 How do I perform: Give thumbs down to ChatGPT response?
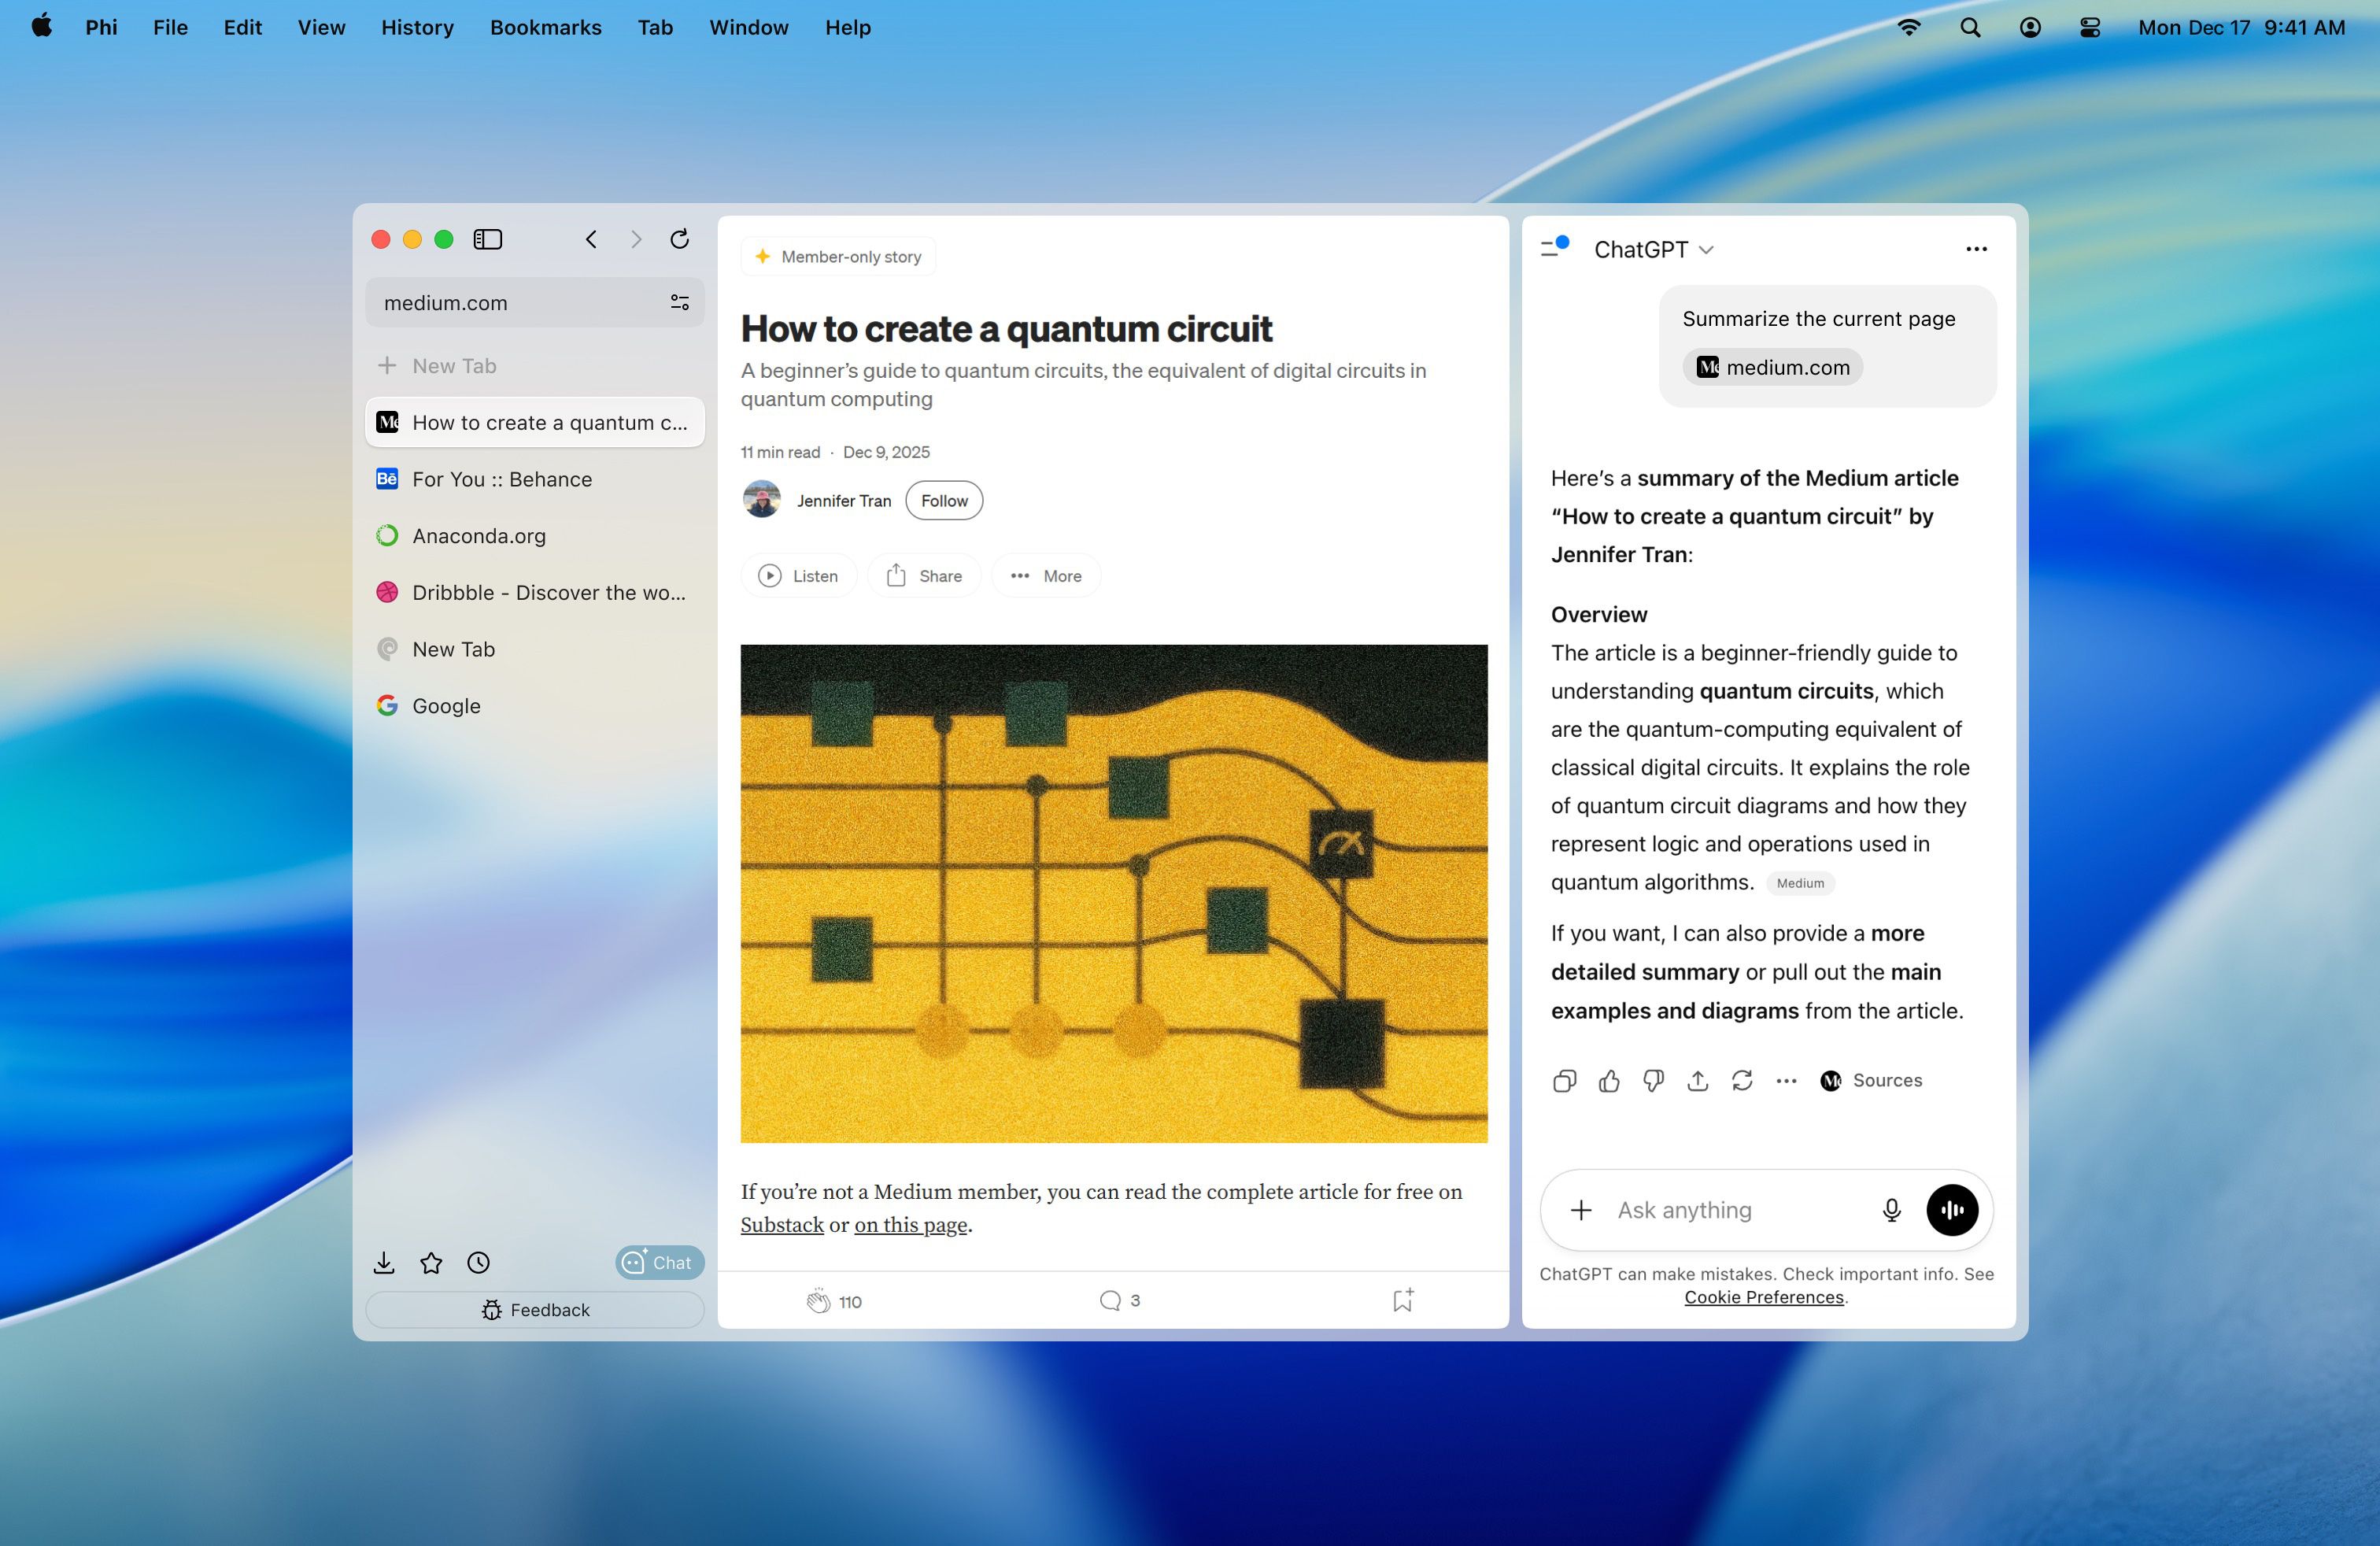[x=1653, y=1080]
